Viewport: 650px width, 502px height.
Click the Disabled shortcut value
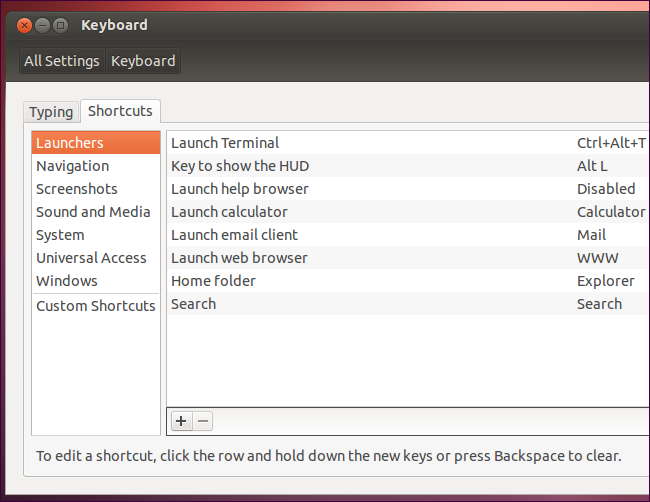click(x=606, y=189)
